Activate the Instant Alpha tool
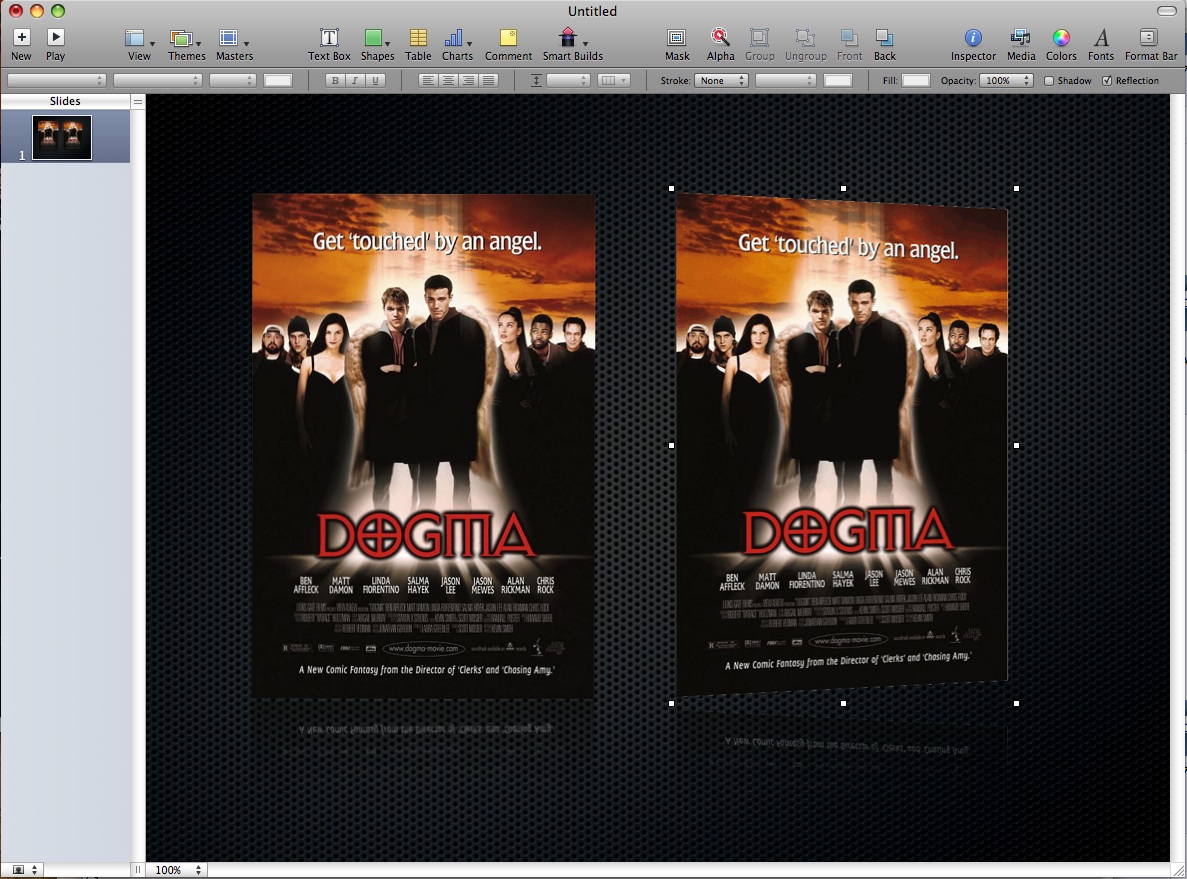1187x879 pixels. (x=720, y=45)
